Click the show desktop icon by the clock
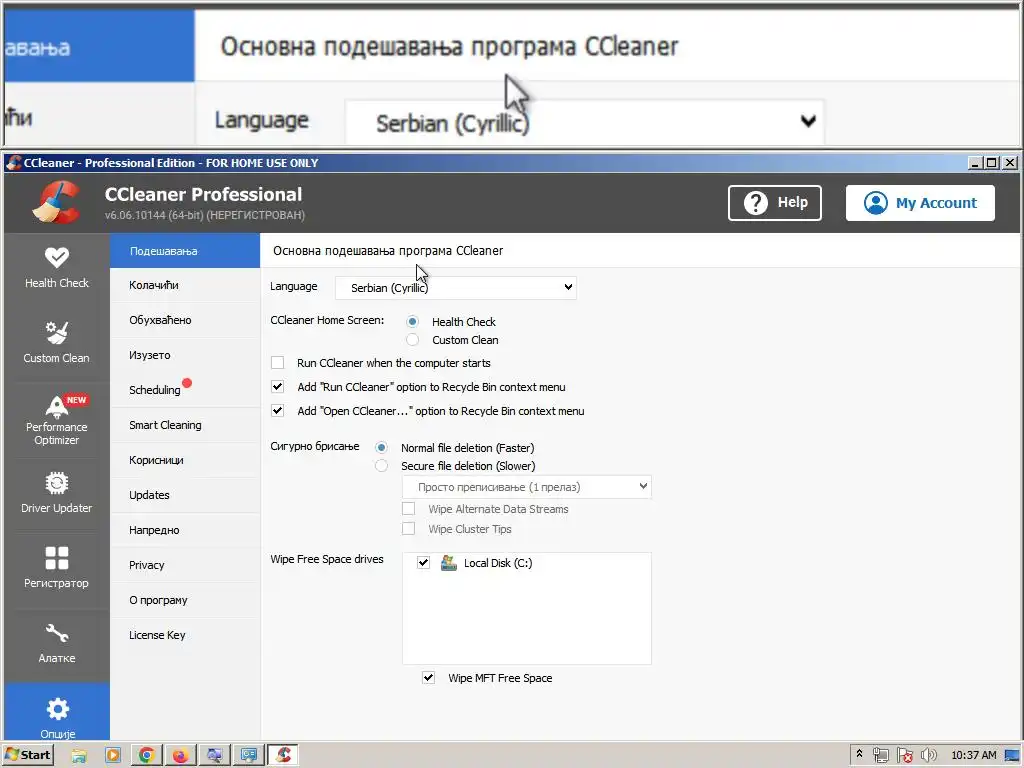 (1012, 756)
